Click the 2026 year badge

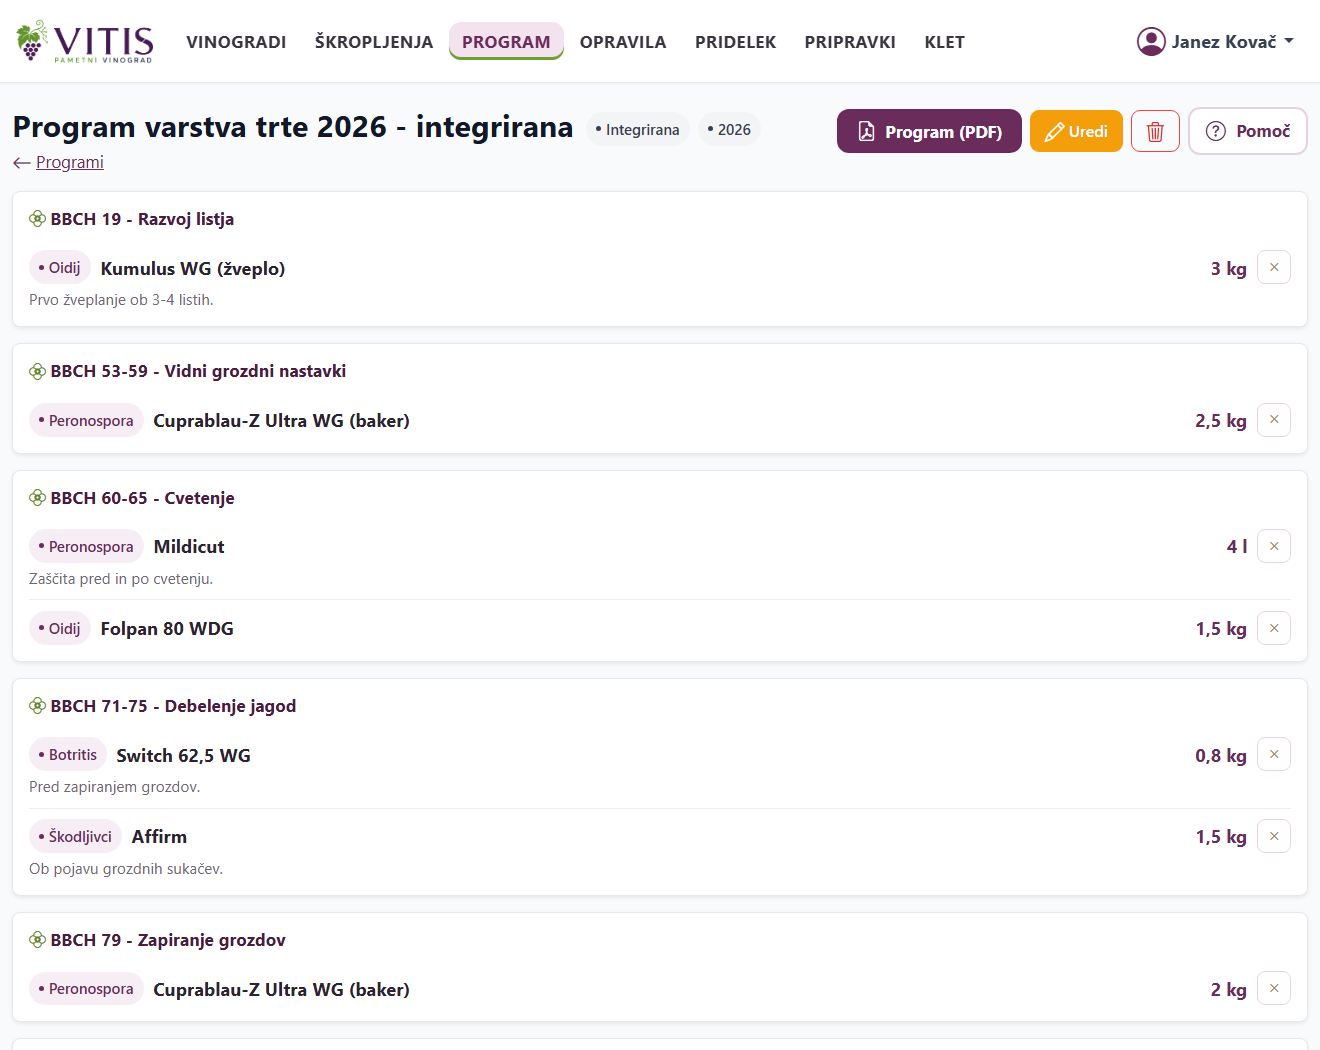[729, 130]
